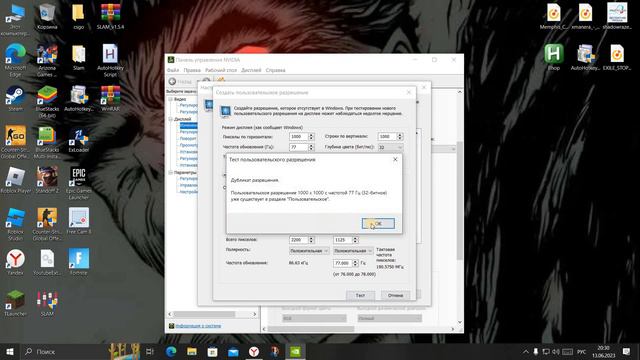Viewport: 640px width, 360px height.
Task: Open the color depth 32 dropdown
Action: [390, 147]
